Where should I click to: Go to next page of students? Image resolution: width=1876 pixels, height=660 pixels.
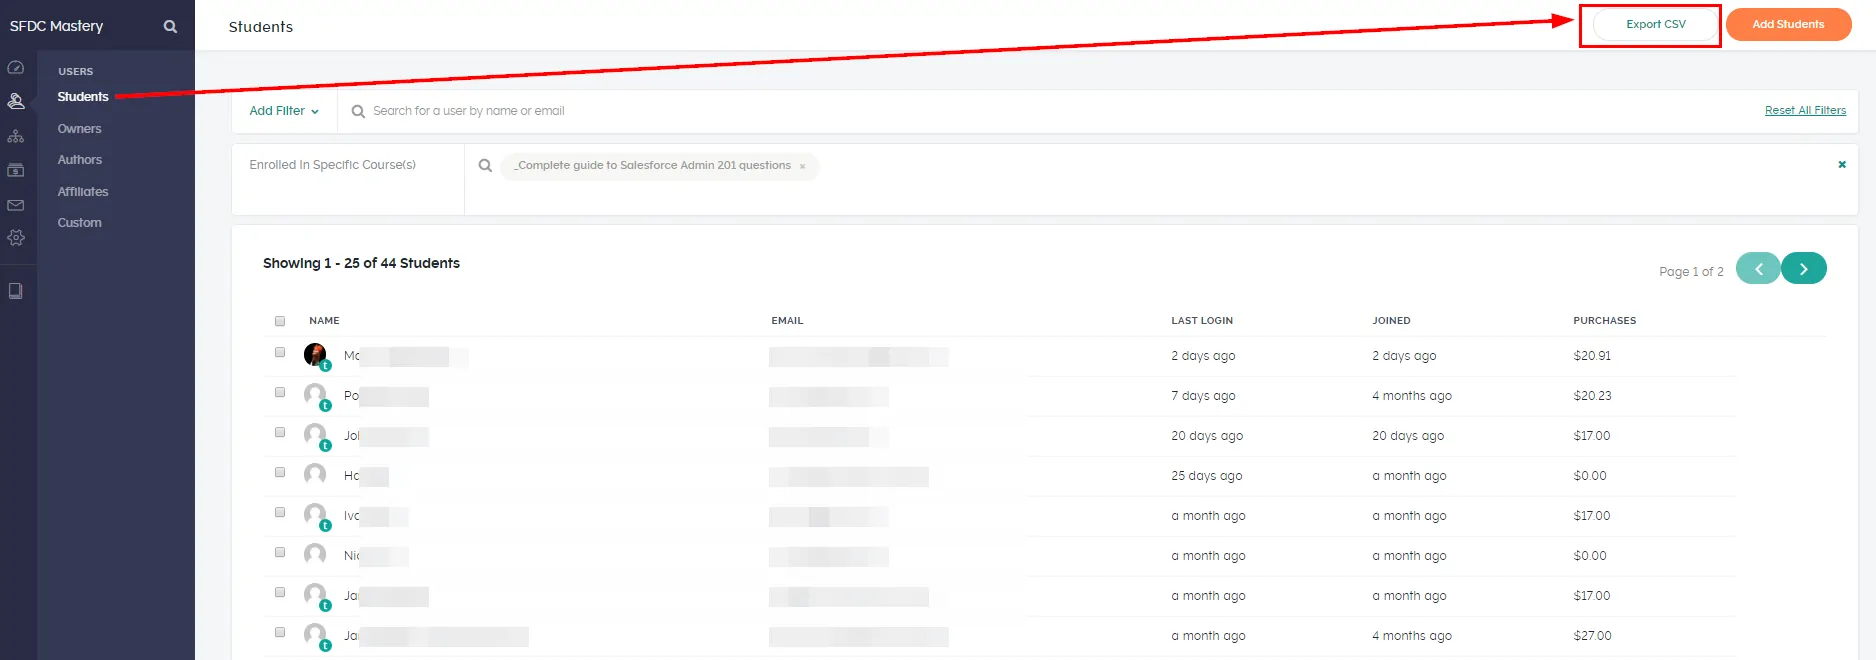(x=1803, y=269)
